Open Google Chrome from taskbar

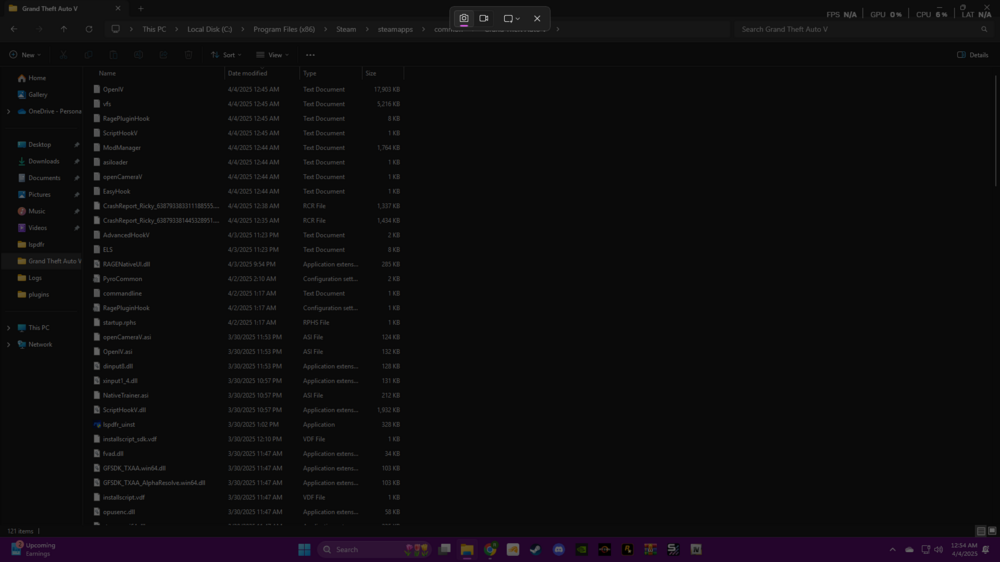click(490, 549)
